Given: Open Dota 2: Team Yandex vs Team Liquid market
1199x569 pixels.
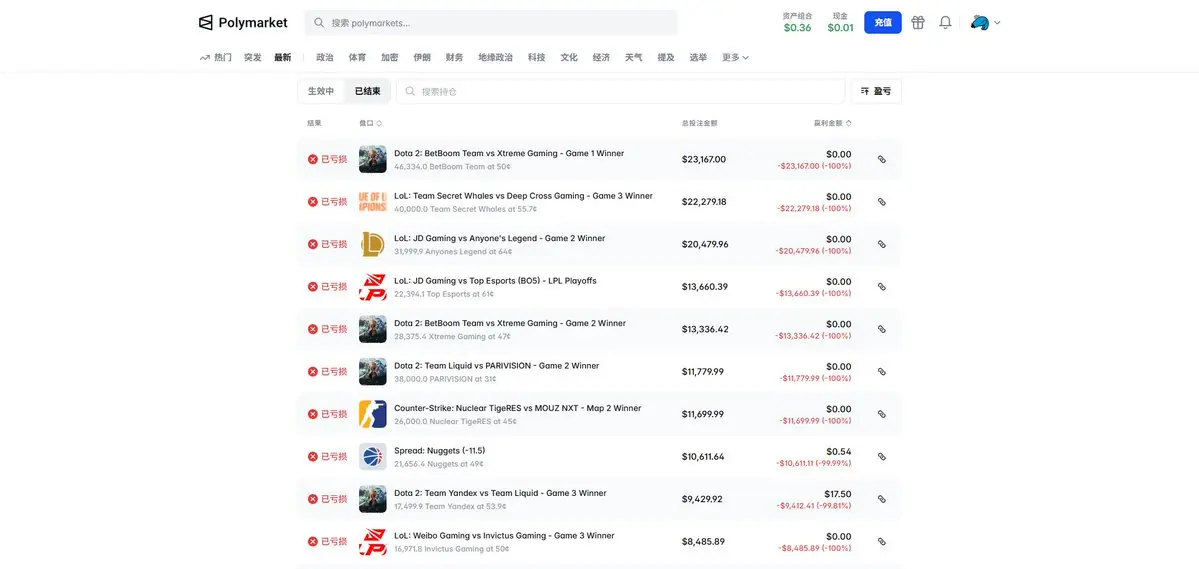Looking at the screenshot, I should click(x=500, y=493).
